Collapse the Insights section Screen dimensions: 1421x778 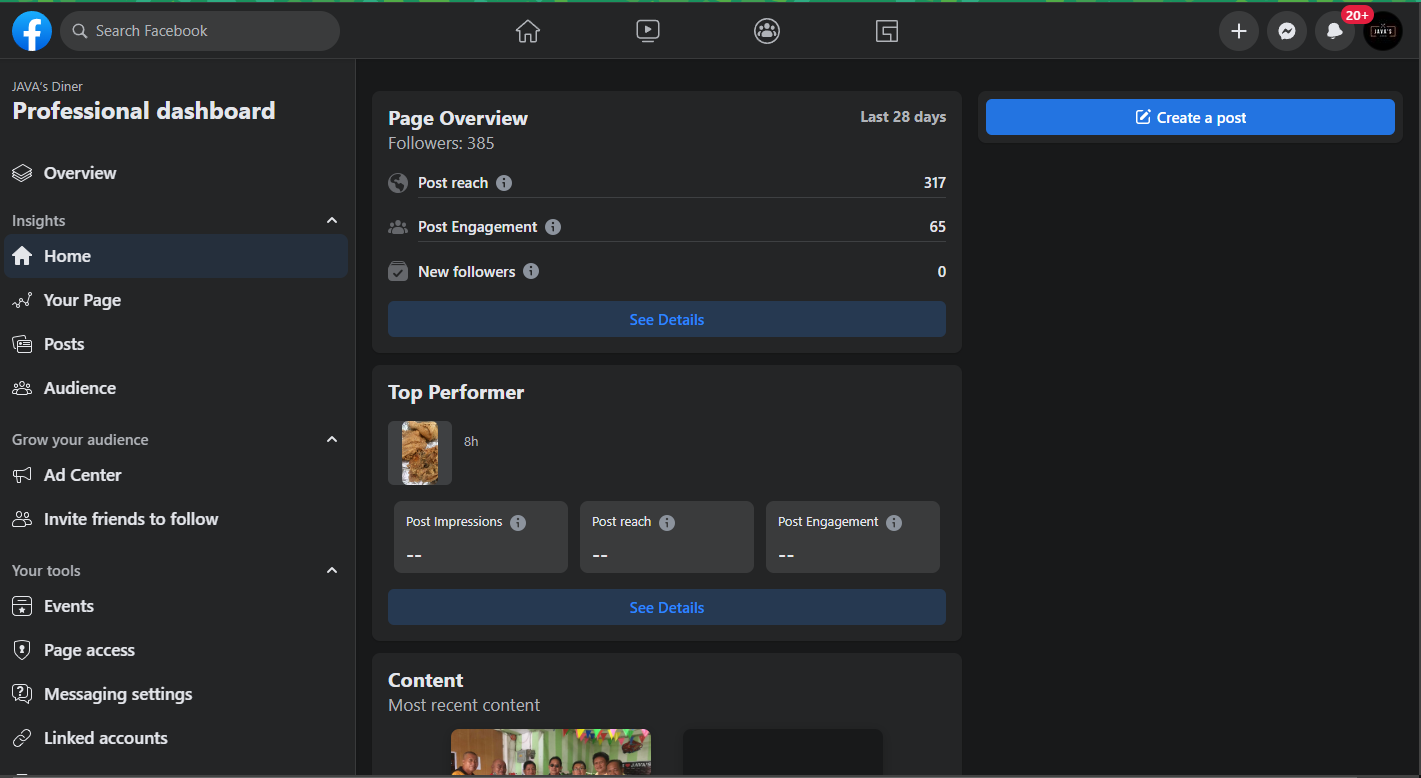click(x=332, y=220)
